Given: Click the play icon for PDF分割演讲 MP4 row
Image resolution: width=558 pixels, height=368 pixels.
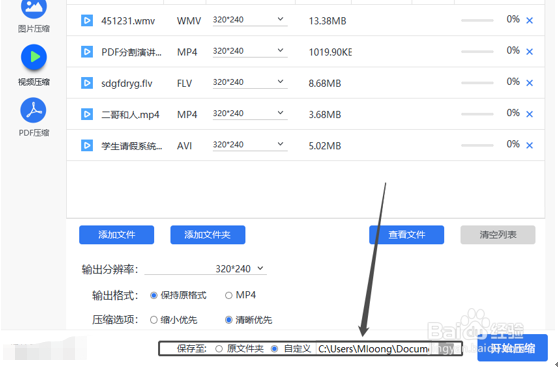Looking at the screenshot, I should pyautogui.click(x=87, y=52).
